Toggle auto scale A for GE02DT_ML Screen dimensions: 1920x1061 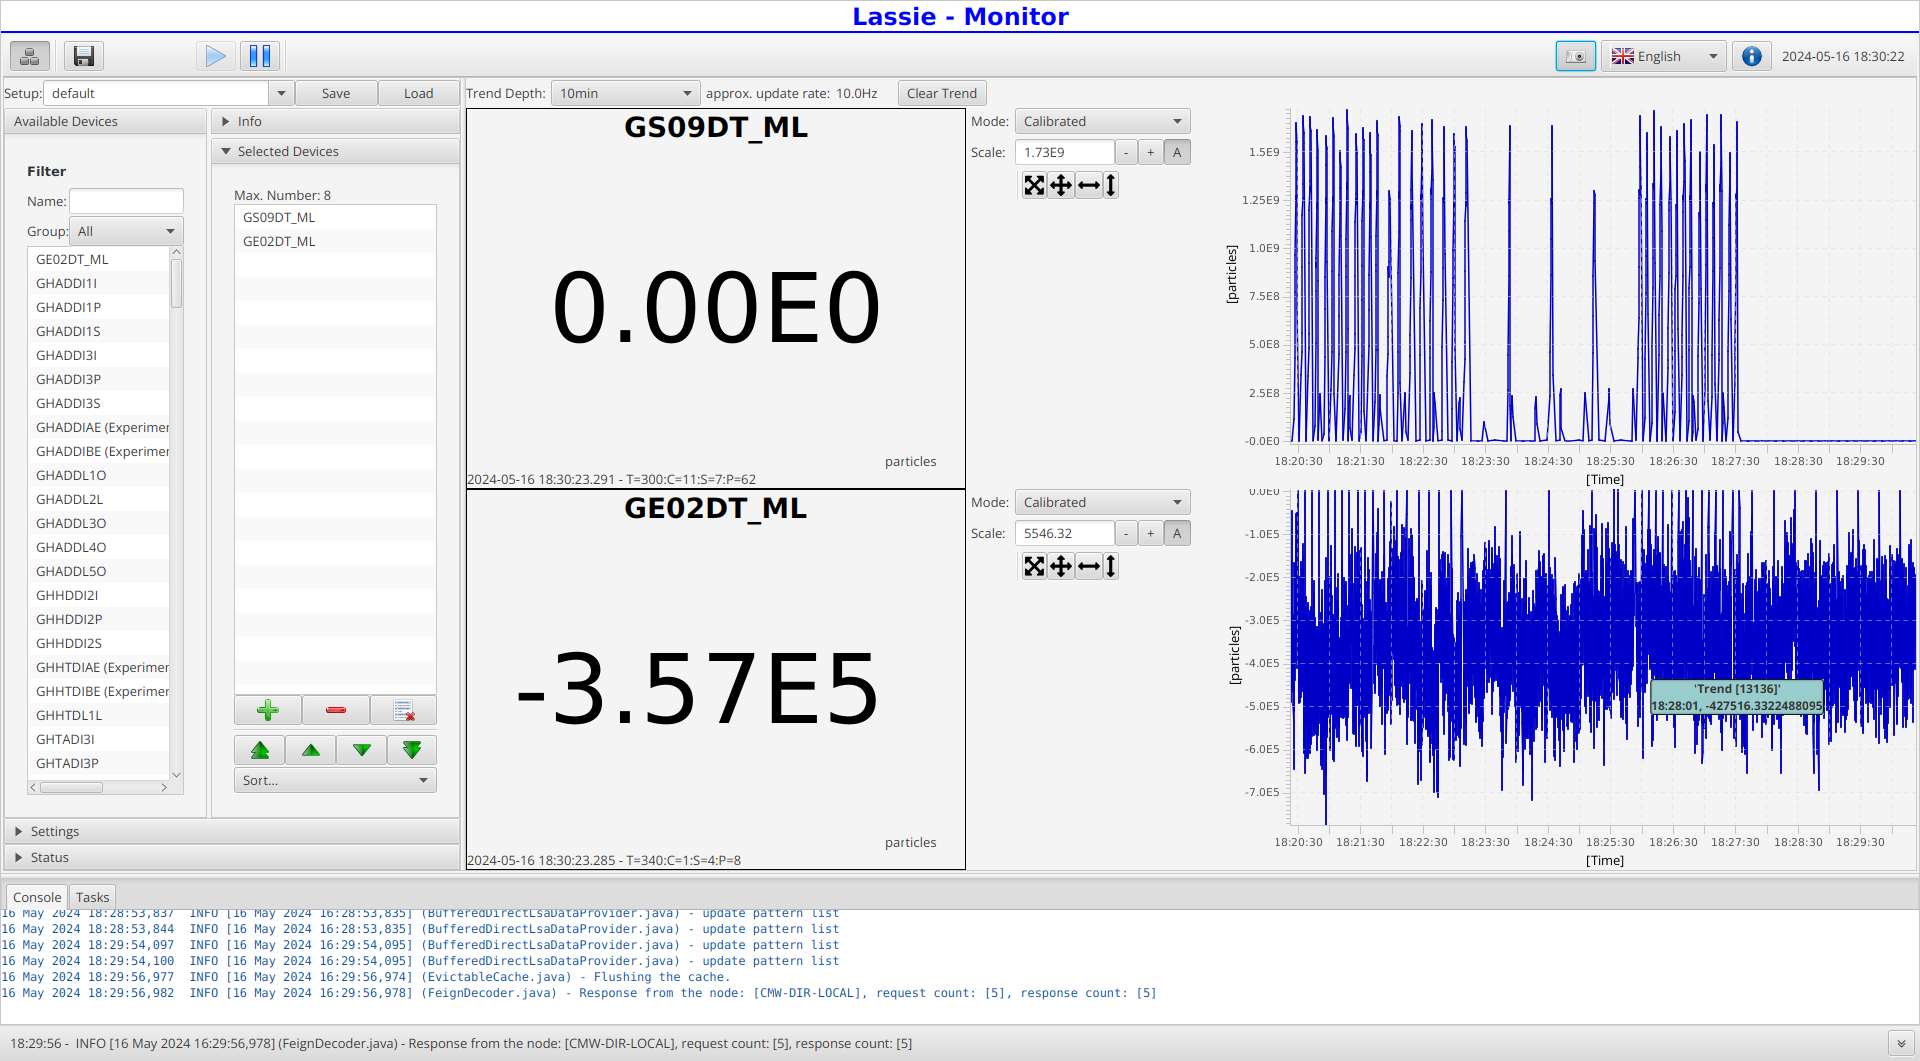[1177, 533]
